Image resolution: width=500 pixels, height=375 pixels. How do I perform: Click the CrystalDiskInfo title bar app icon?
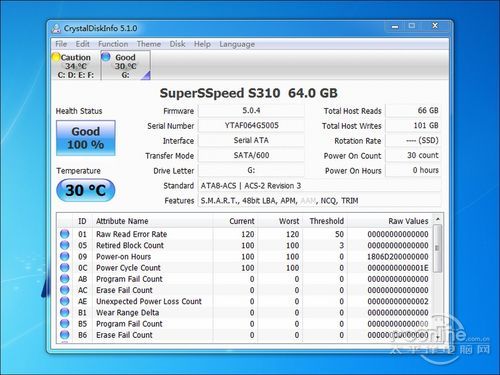pos(56,29)
